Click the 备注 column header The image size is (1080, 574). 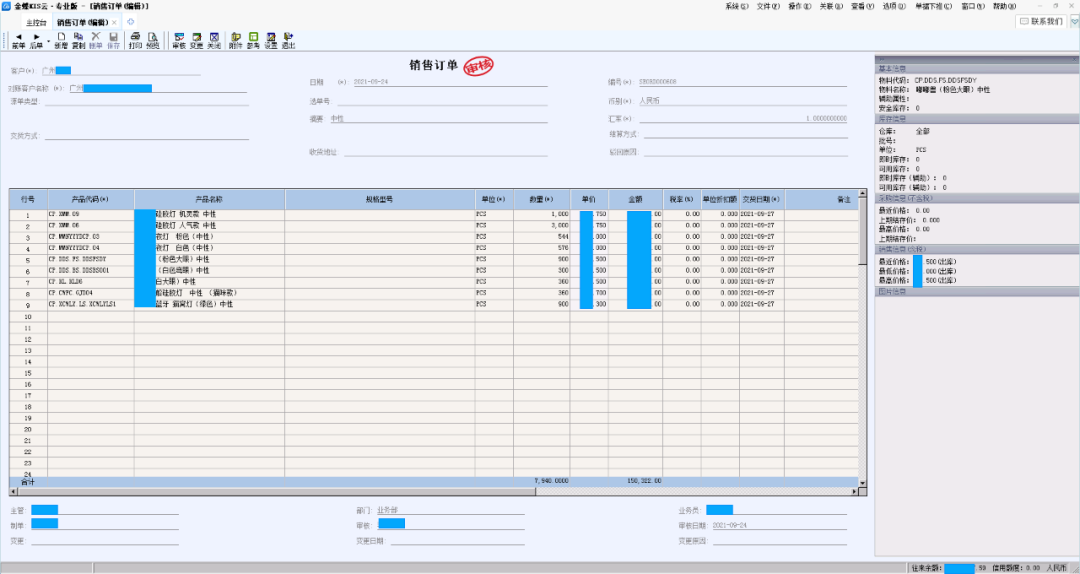tap(822, 199)
